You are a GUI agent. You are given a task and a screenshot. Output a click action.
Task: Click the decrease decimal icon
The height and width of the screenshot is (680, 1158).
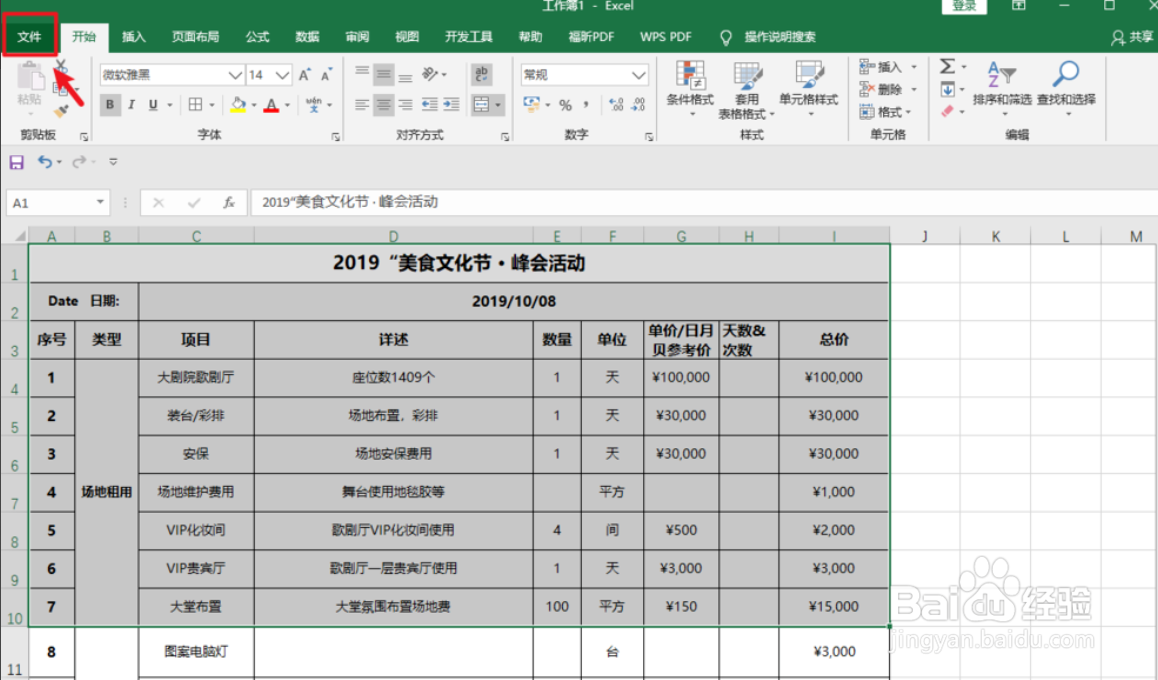[639, 105]
